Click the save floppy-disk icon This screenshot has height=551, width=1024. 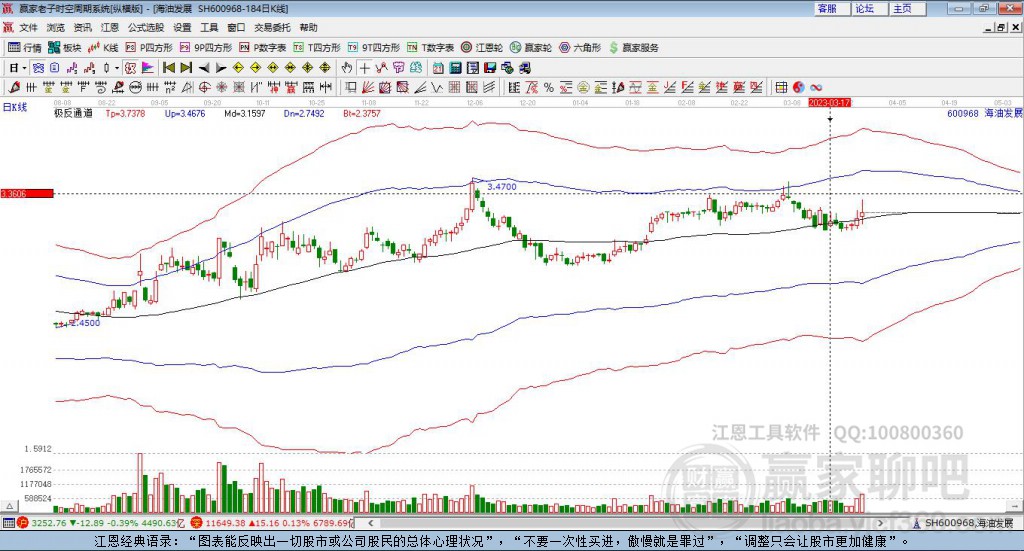[490, 68]
